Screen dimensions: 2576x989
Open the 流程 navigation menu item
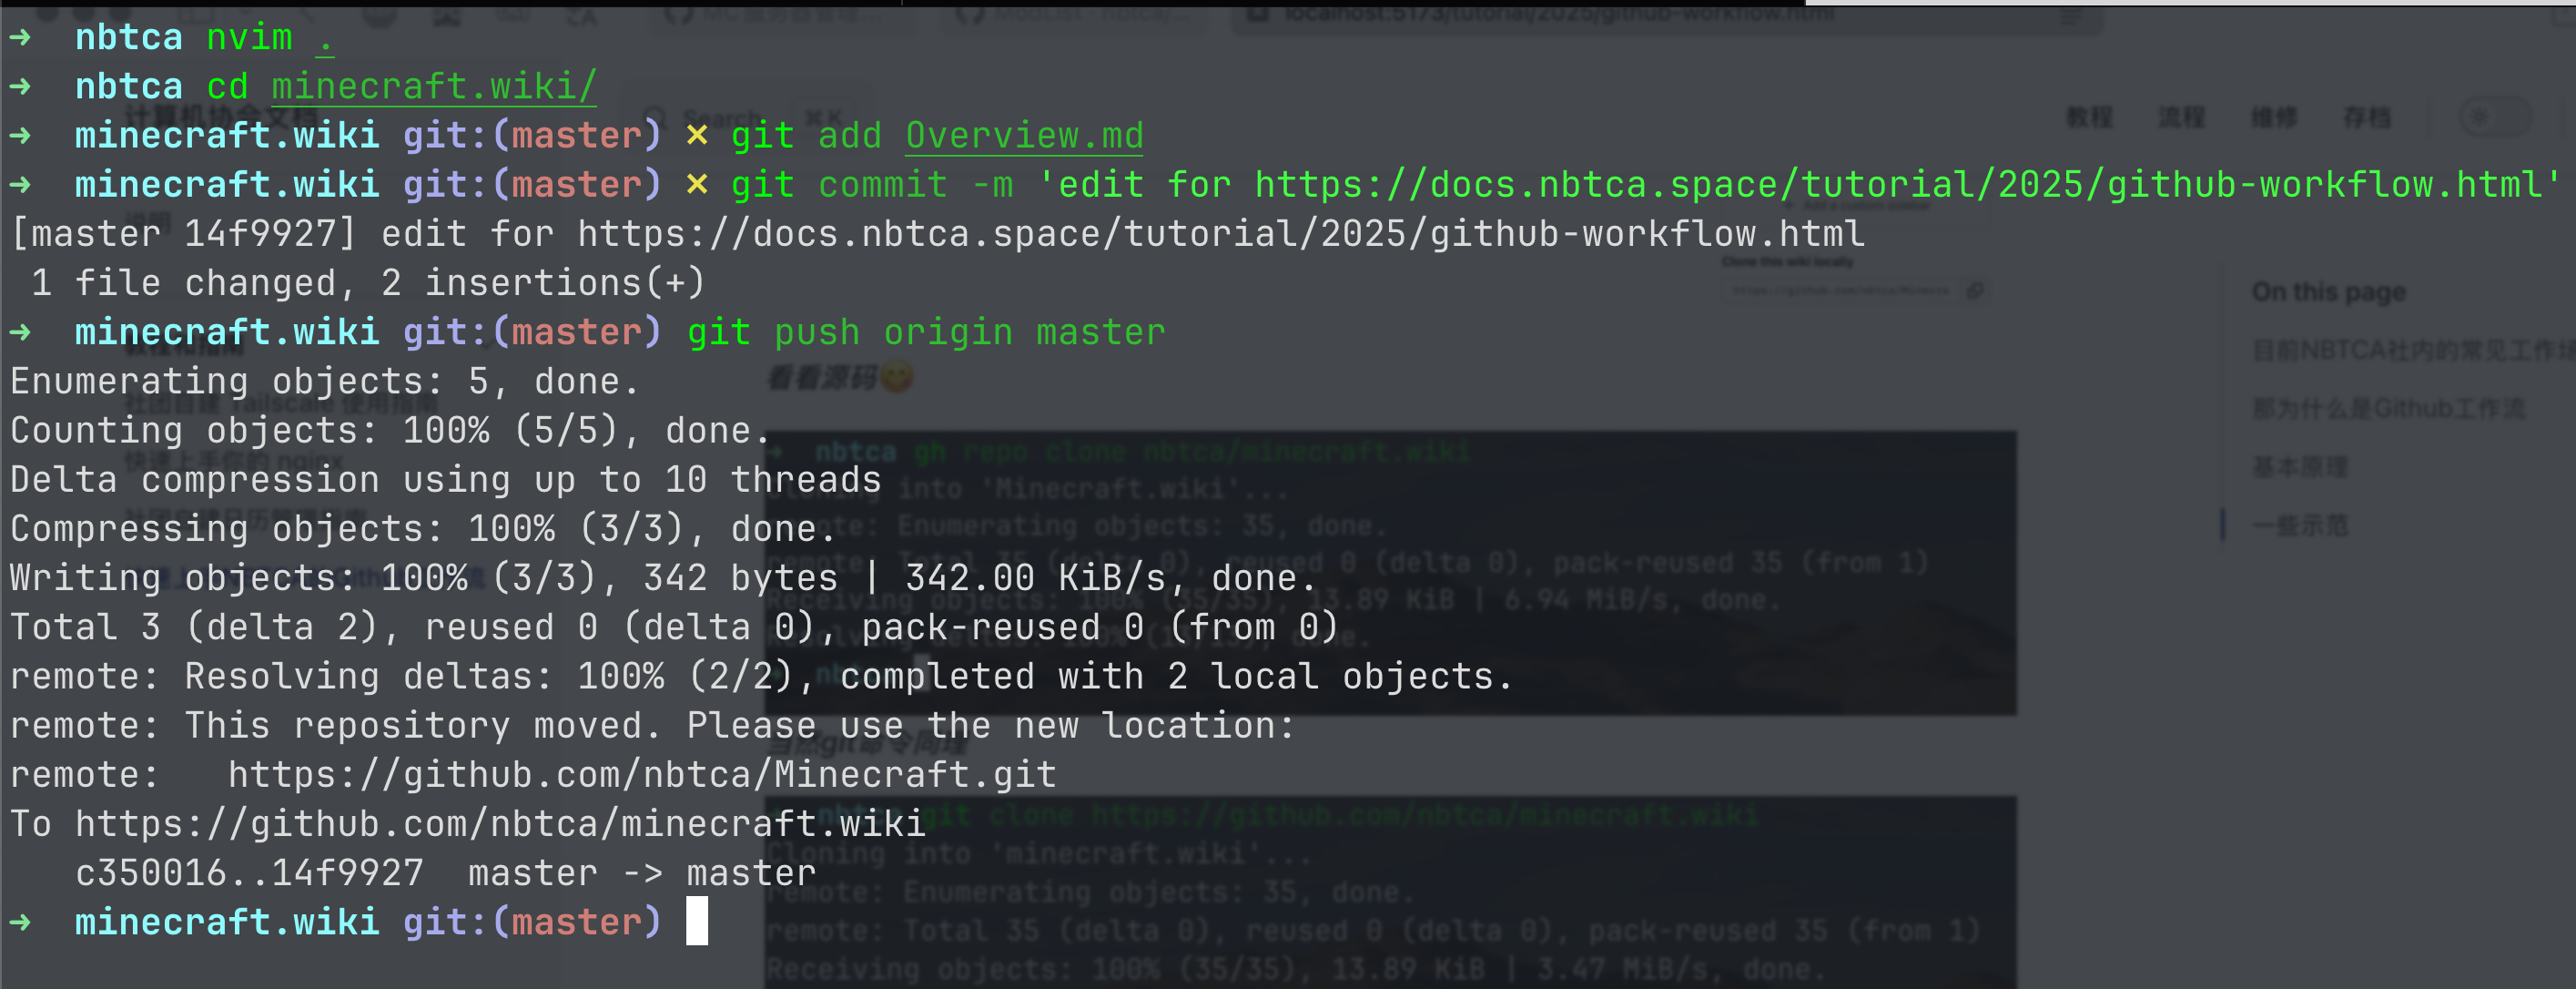click(x=2181, y=118)
